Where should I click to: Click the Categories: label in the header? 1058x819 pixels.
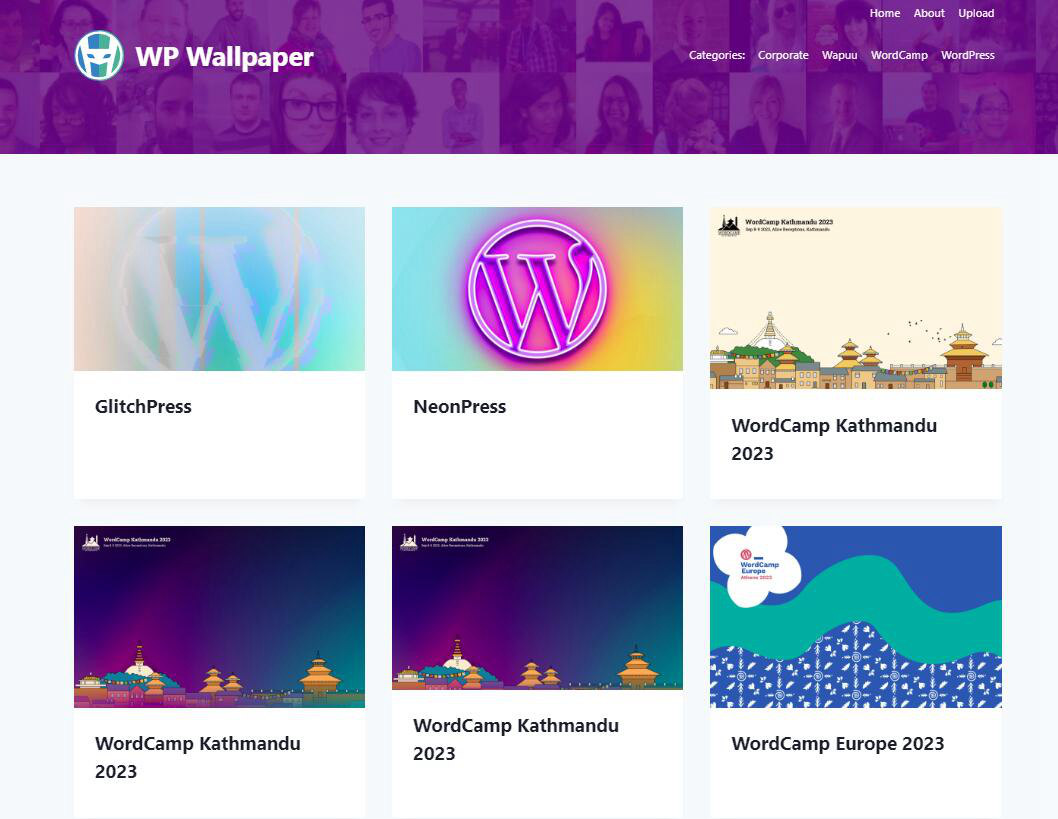click(x=717, y=55)
